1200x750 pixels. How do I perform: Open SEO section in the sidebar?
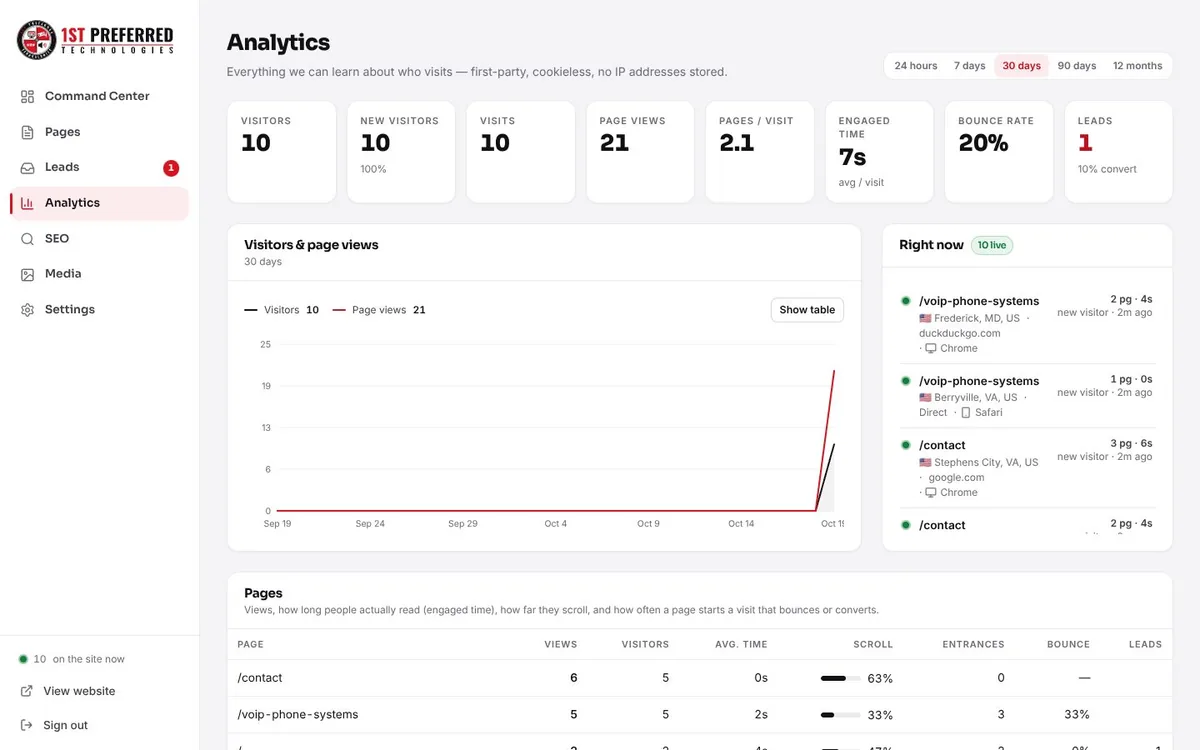click(99, 239)
